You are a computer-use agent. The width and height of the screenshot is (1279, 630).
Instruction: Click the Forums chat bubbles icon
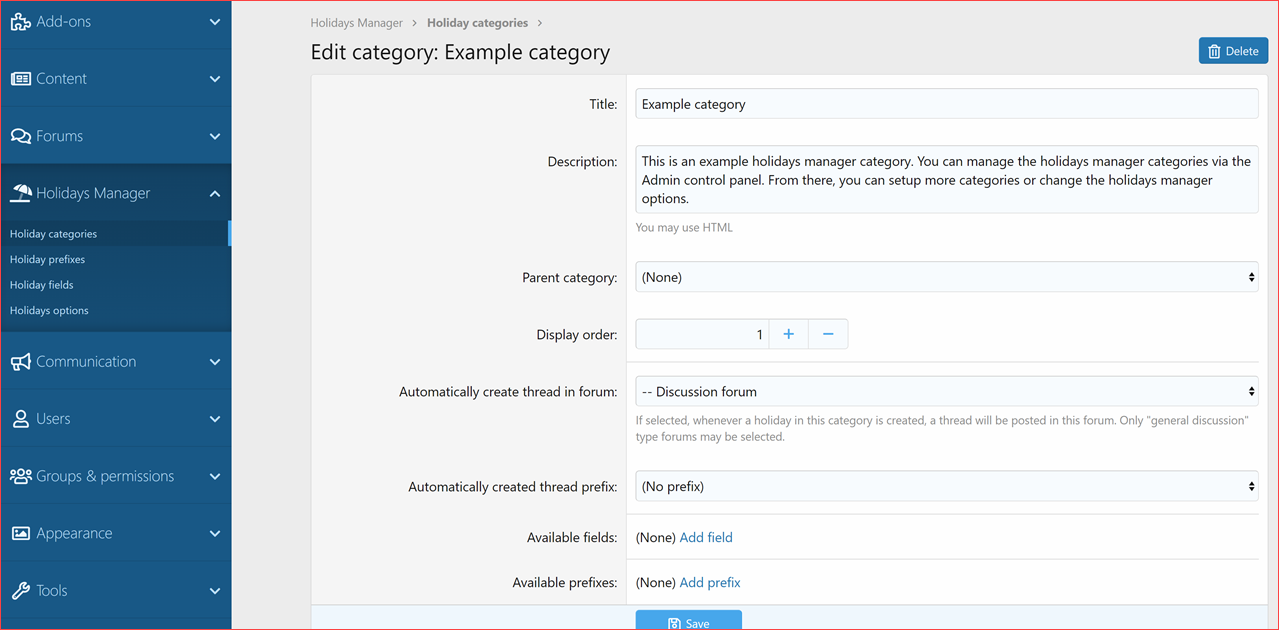point(20,136)
